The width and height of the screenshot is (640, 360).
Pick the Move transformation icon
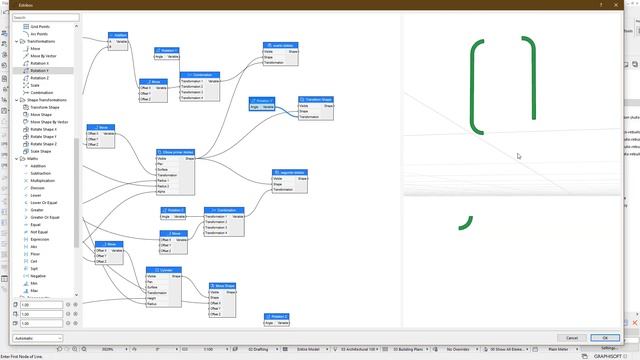point(26,49)
